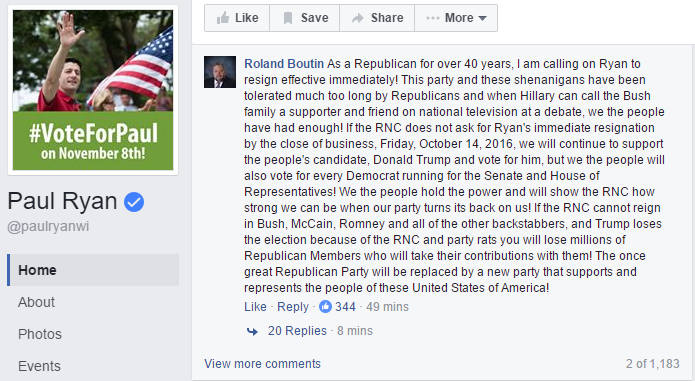This screenshot has height=381, width=695.
Task: Click the Save bookmark icon
Action: pos(288,18)
